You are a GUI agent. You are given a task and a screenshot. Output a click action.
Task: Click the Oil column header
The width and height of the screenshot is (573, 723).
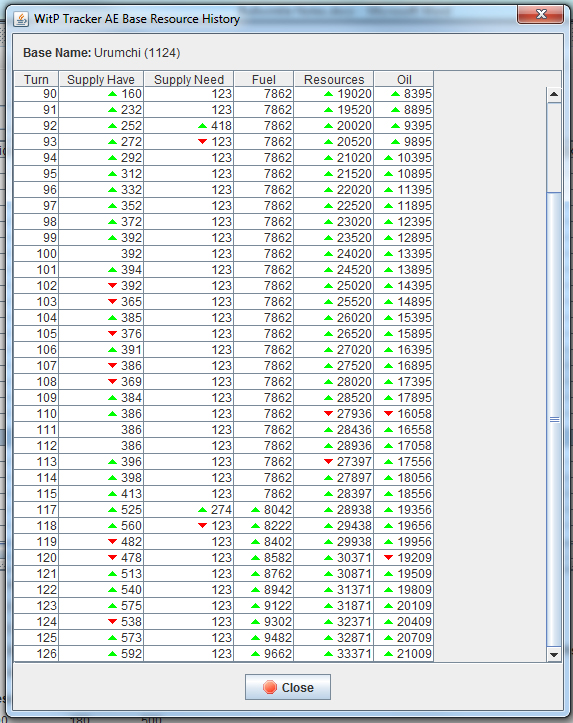pos(404,79)
